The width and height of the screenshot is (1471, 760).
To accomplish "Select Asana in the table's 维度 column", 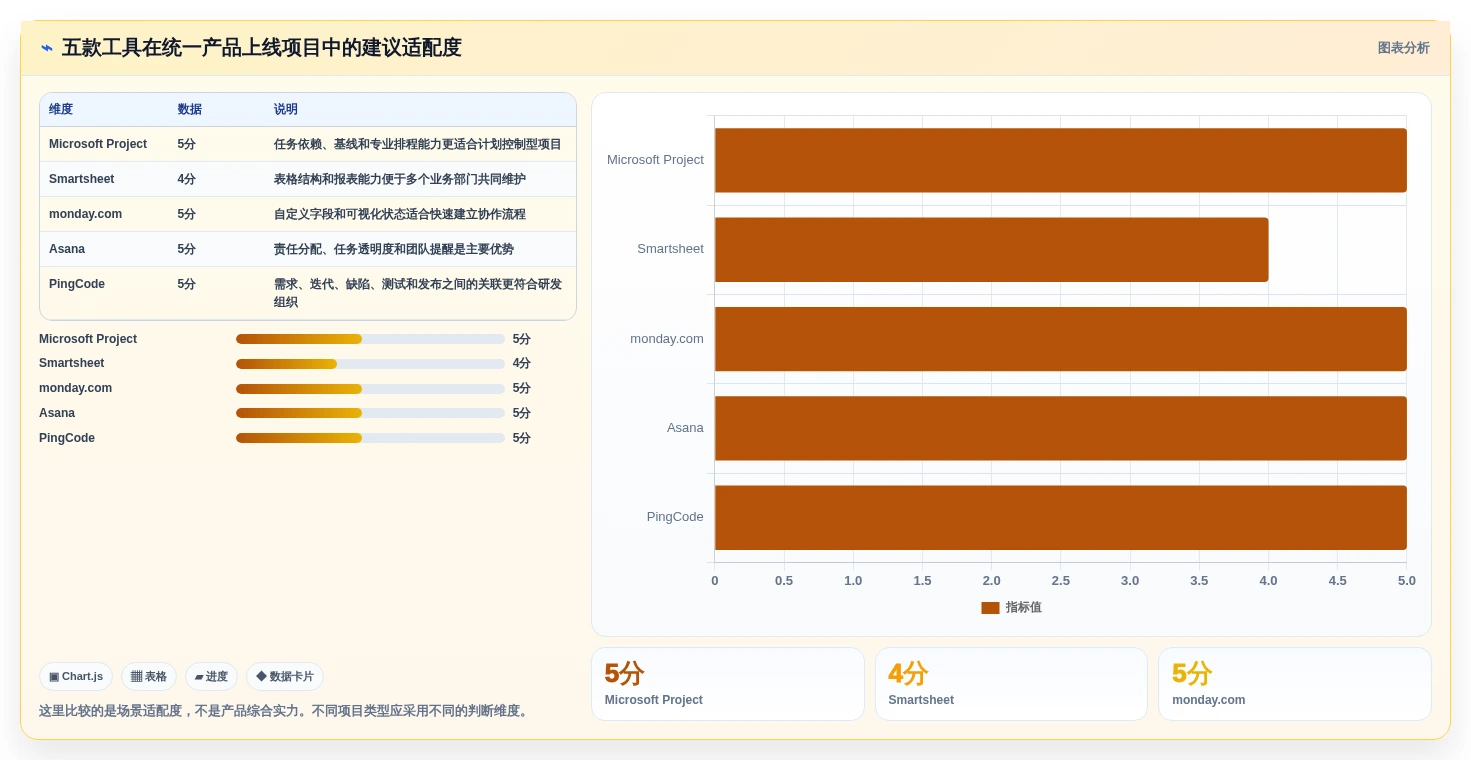I will pyautogui.click(x=67, y=249).
